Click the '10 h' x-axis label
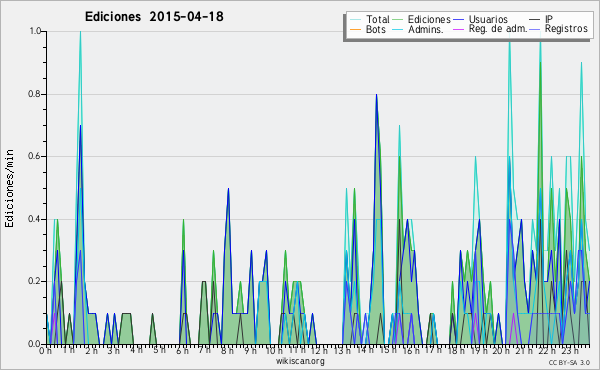Screen dimensions: 600x370 [x=274, y=350]
